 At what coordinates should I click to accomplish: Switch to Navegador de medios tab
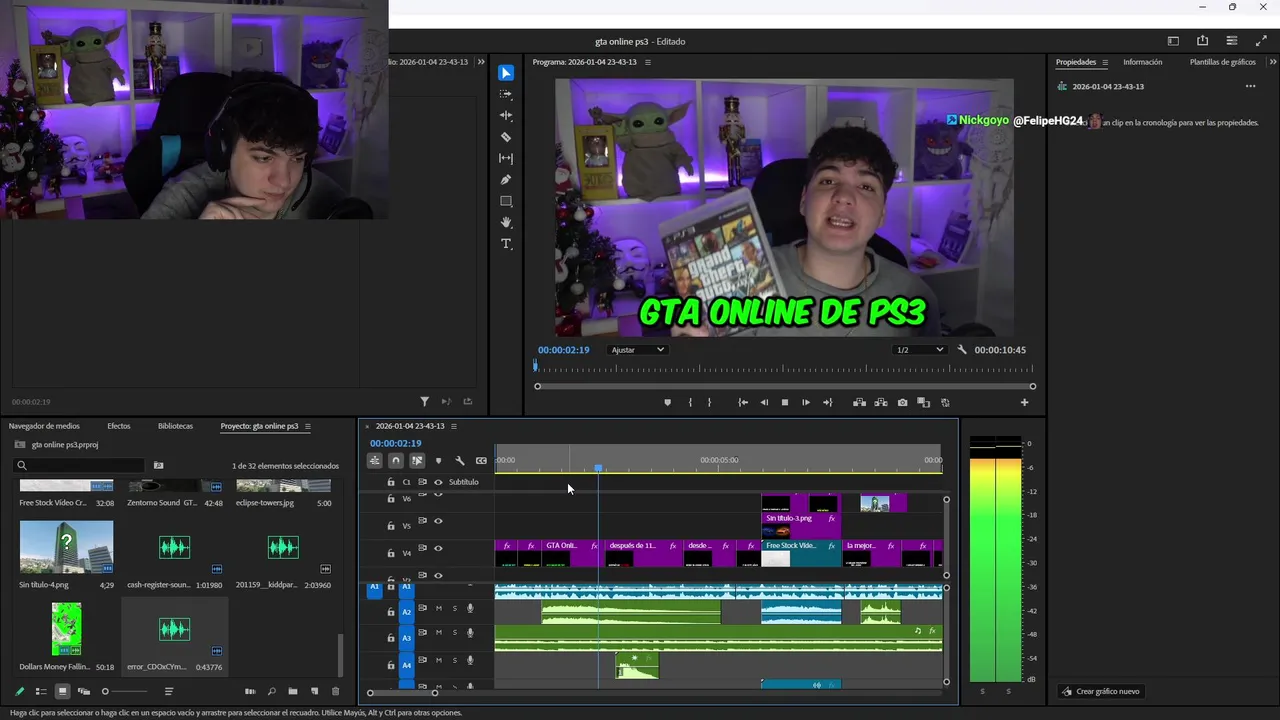[44, 426]
